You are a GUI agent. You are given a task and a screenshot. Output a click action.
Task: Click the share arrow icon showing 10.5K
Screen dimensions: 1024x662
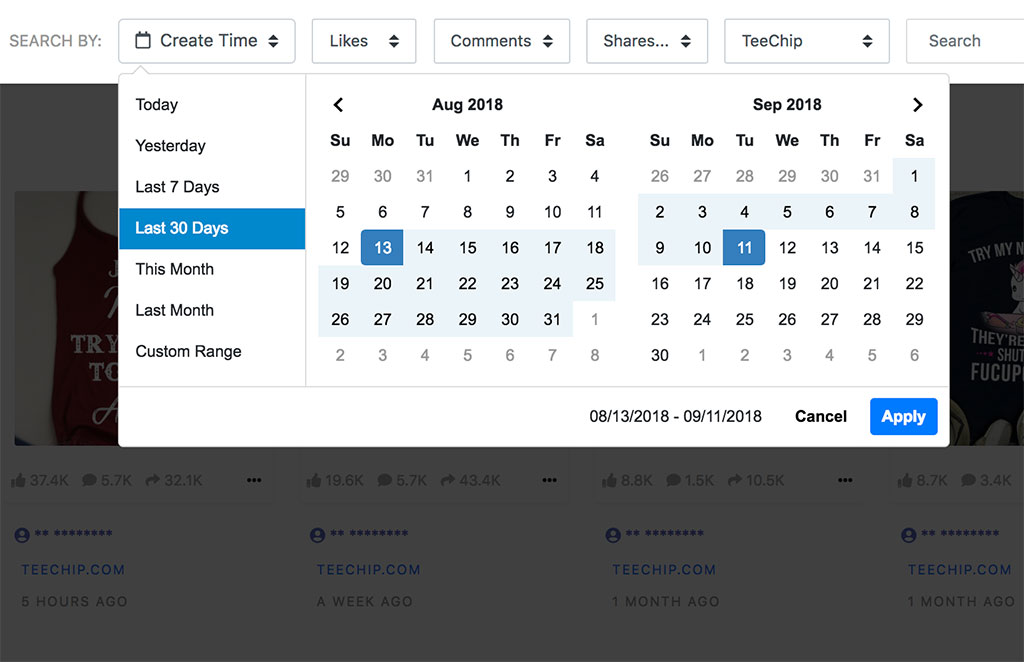click(735, 481)
